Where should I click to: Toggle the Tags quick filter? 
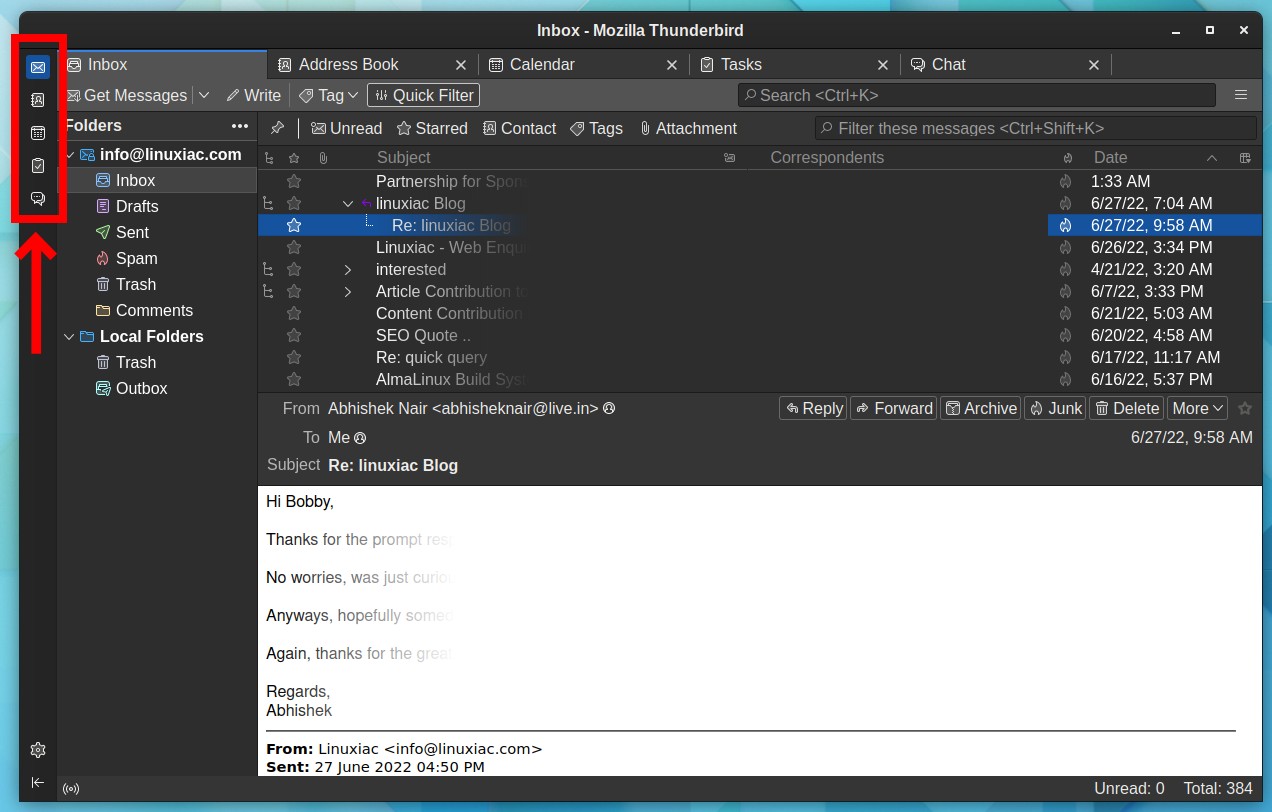[596, 129]
